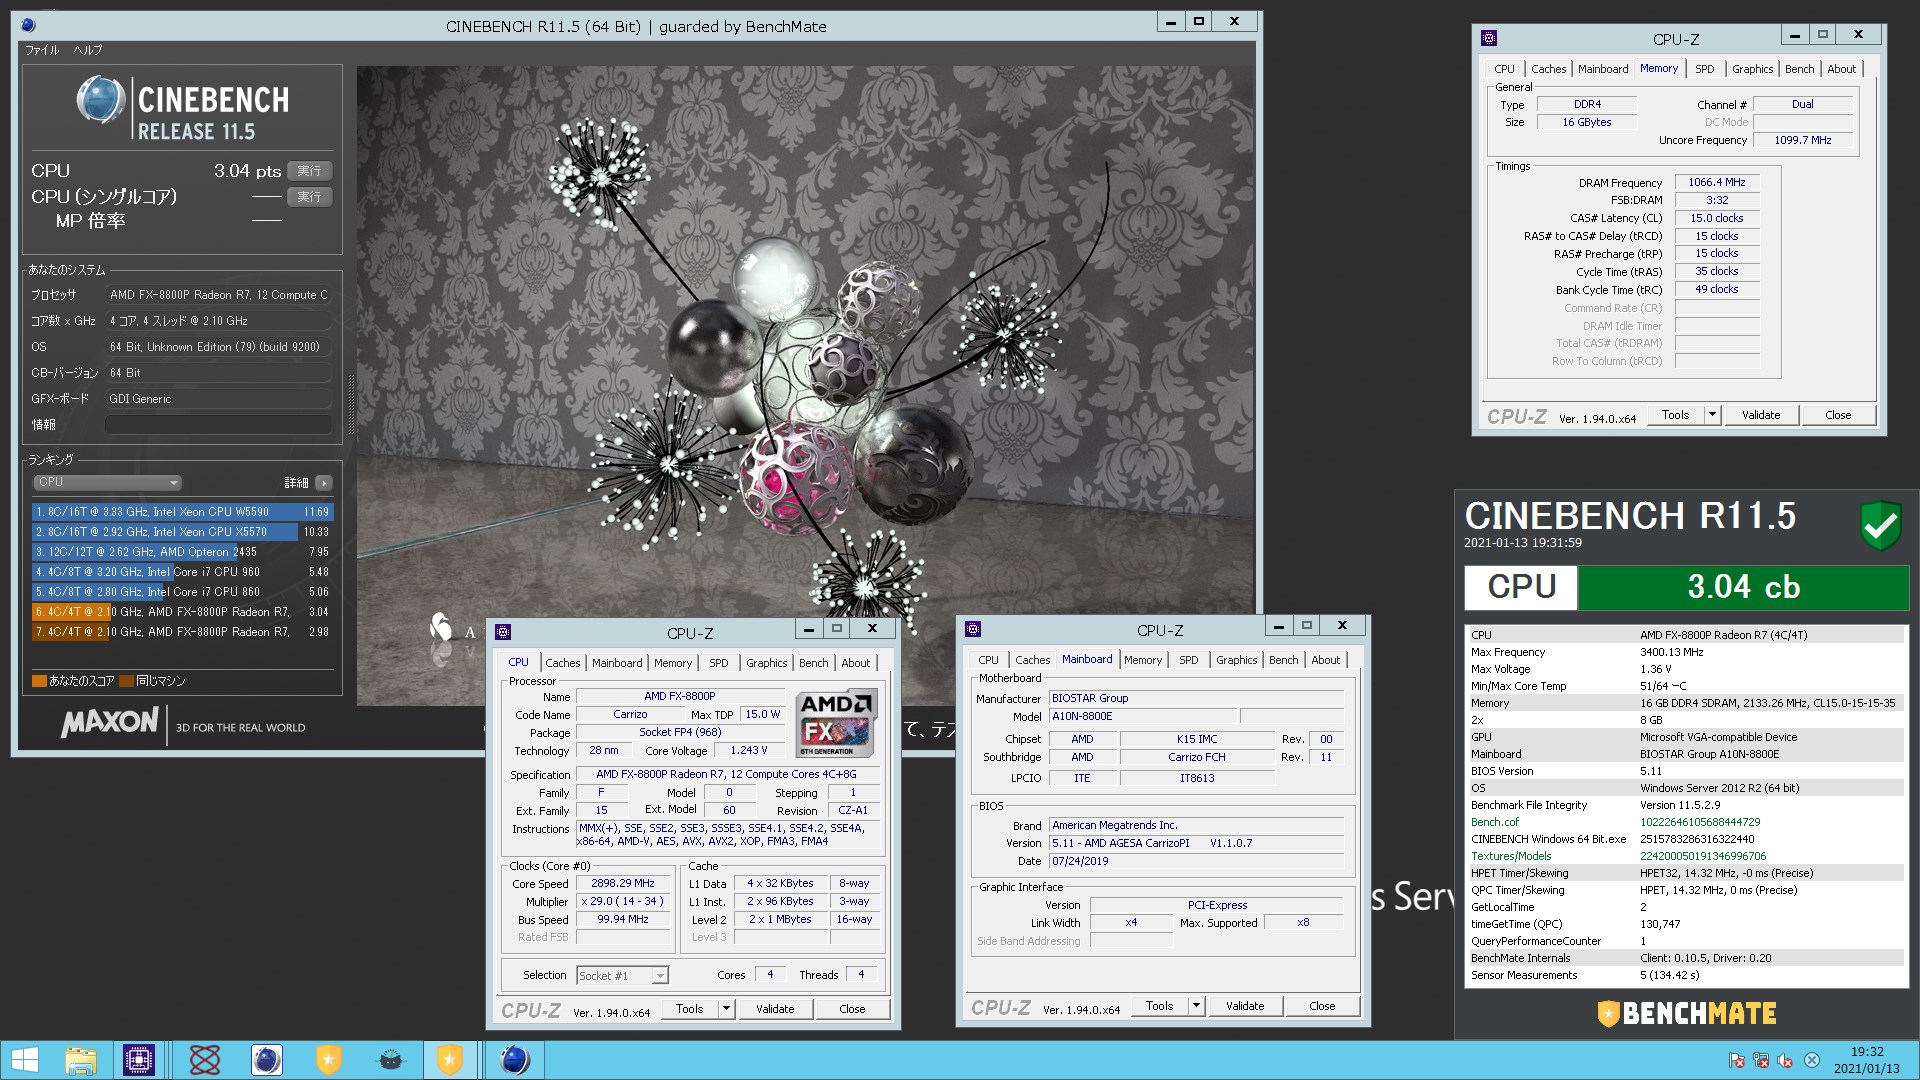
Task: Click title icon of CPU-Z CPU window
Action: point(503,632)
